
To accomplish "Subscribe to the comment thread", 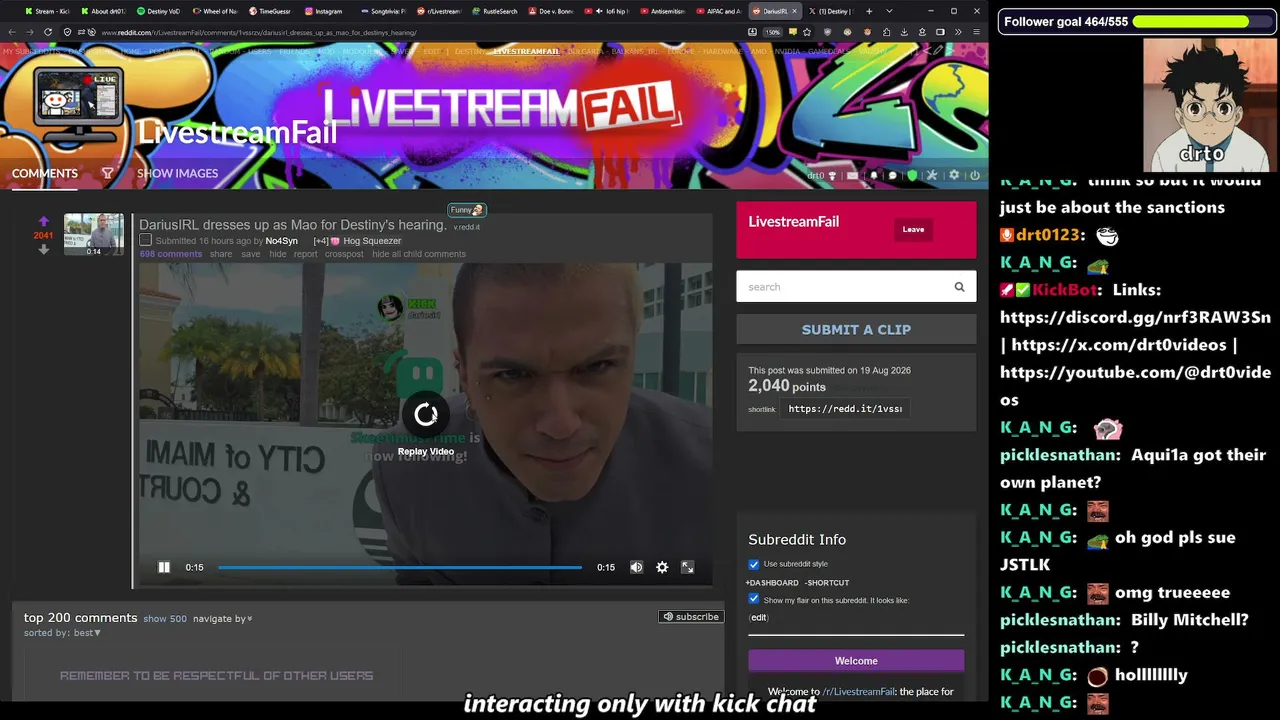I will click(690, 616).
